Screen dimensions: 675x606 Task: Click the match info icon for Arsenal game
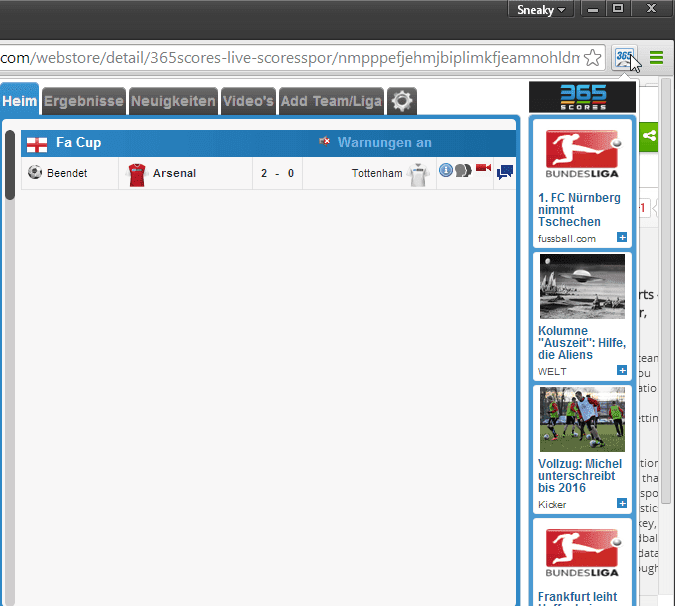[446, 170]
